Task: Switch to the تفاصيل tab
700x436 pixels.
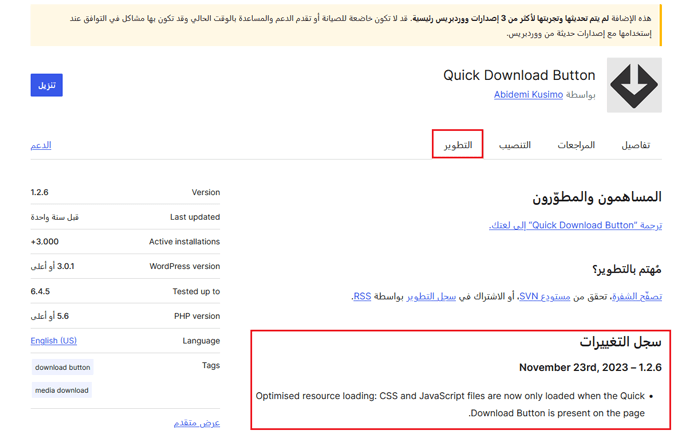Action: click(636, 145)
